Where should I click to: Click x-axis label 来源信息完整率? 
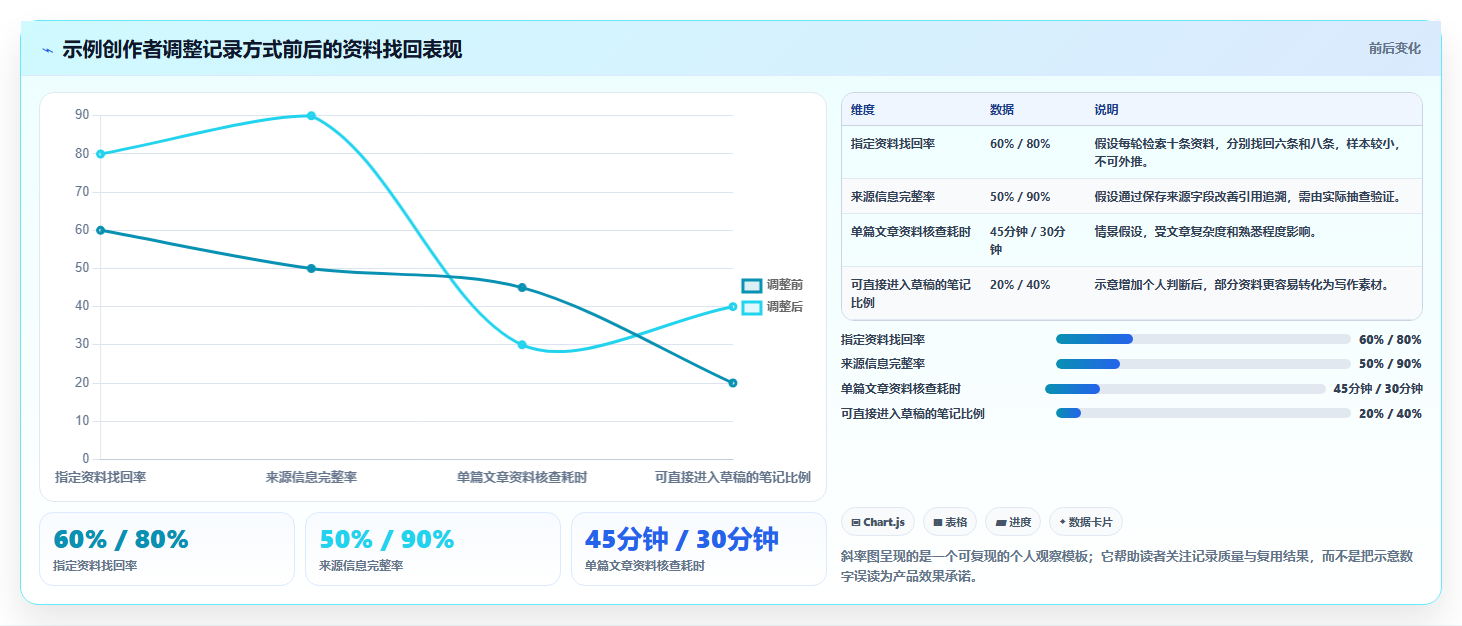coord(311,478)
